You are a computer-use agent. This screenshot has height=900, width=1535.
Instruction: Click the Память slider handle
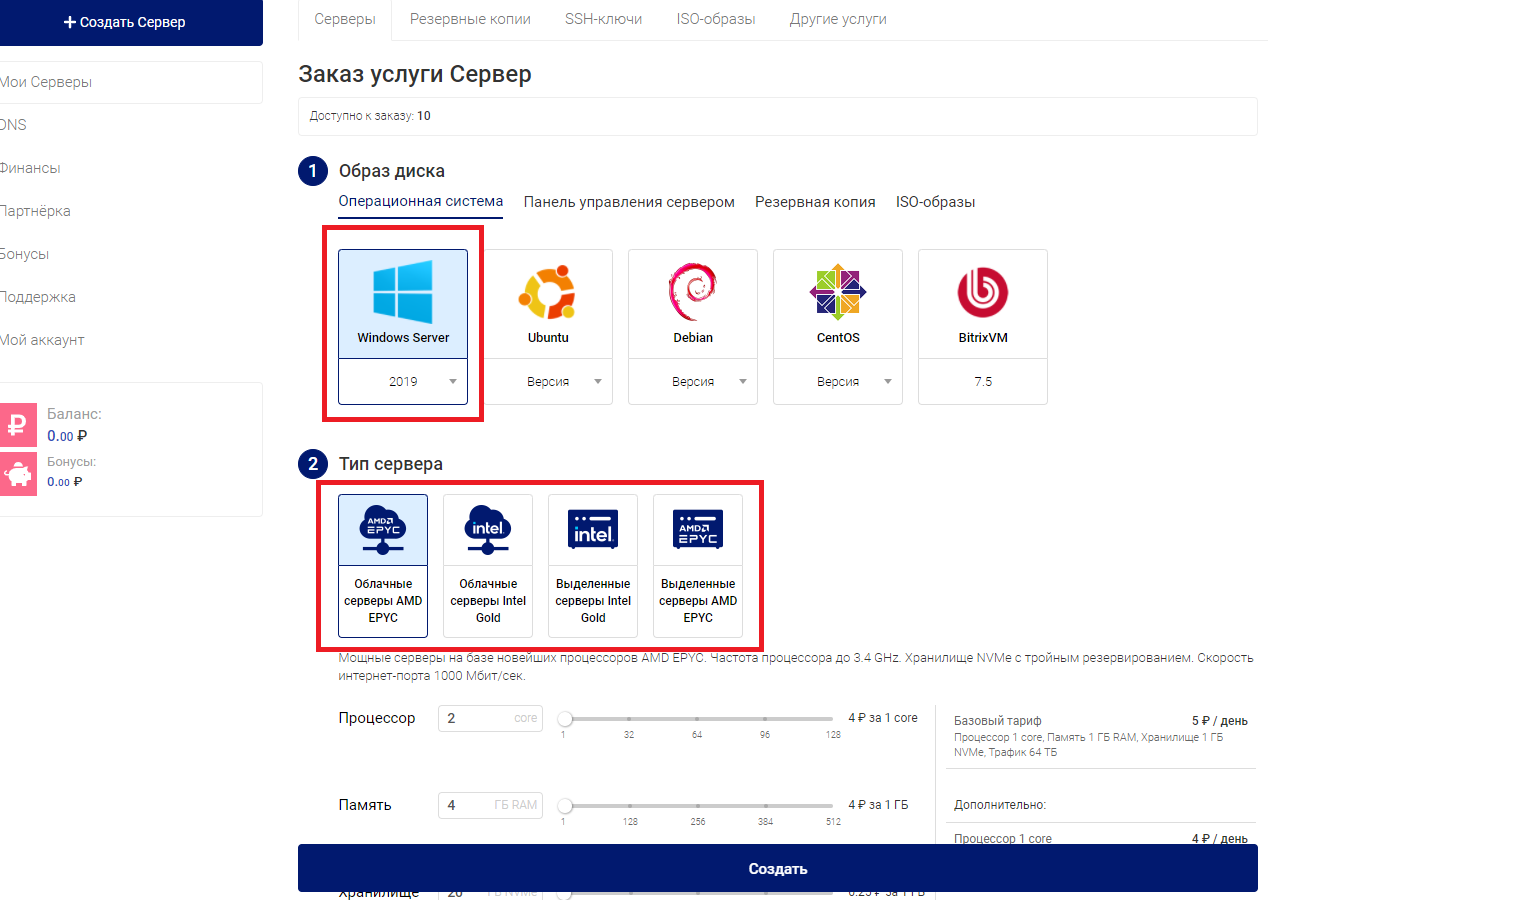coord(565,805)
